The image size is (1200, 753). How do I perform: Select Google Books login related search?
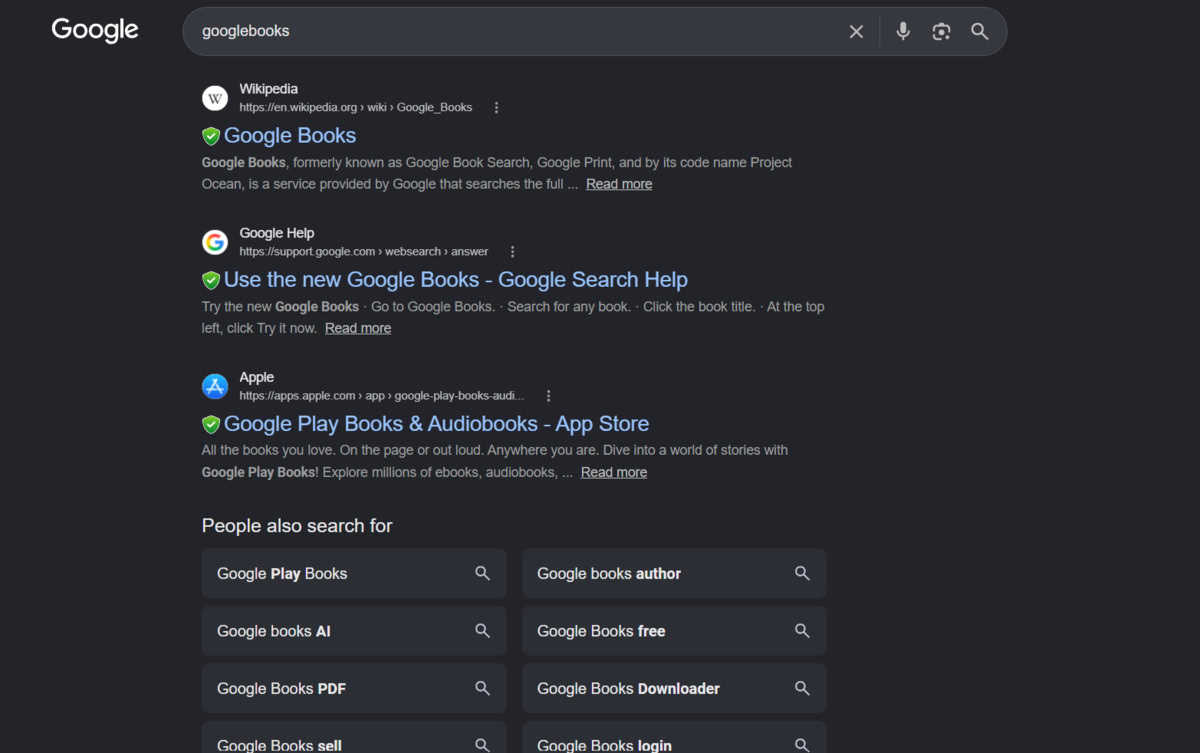pos(674,738)
